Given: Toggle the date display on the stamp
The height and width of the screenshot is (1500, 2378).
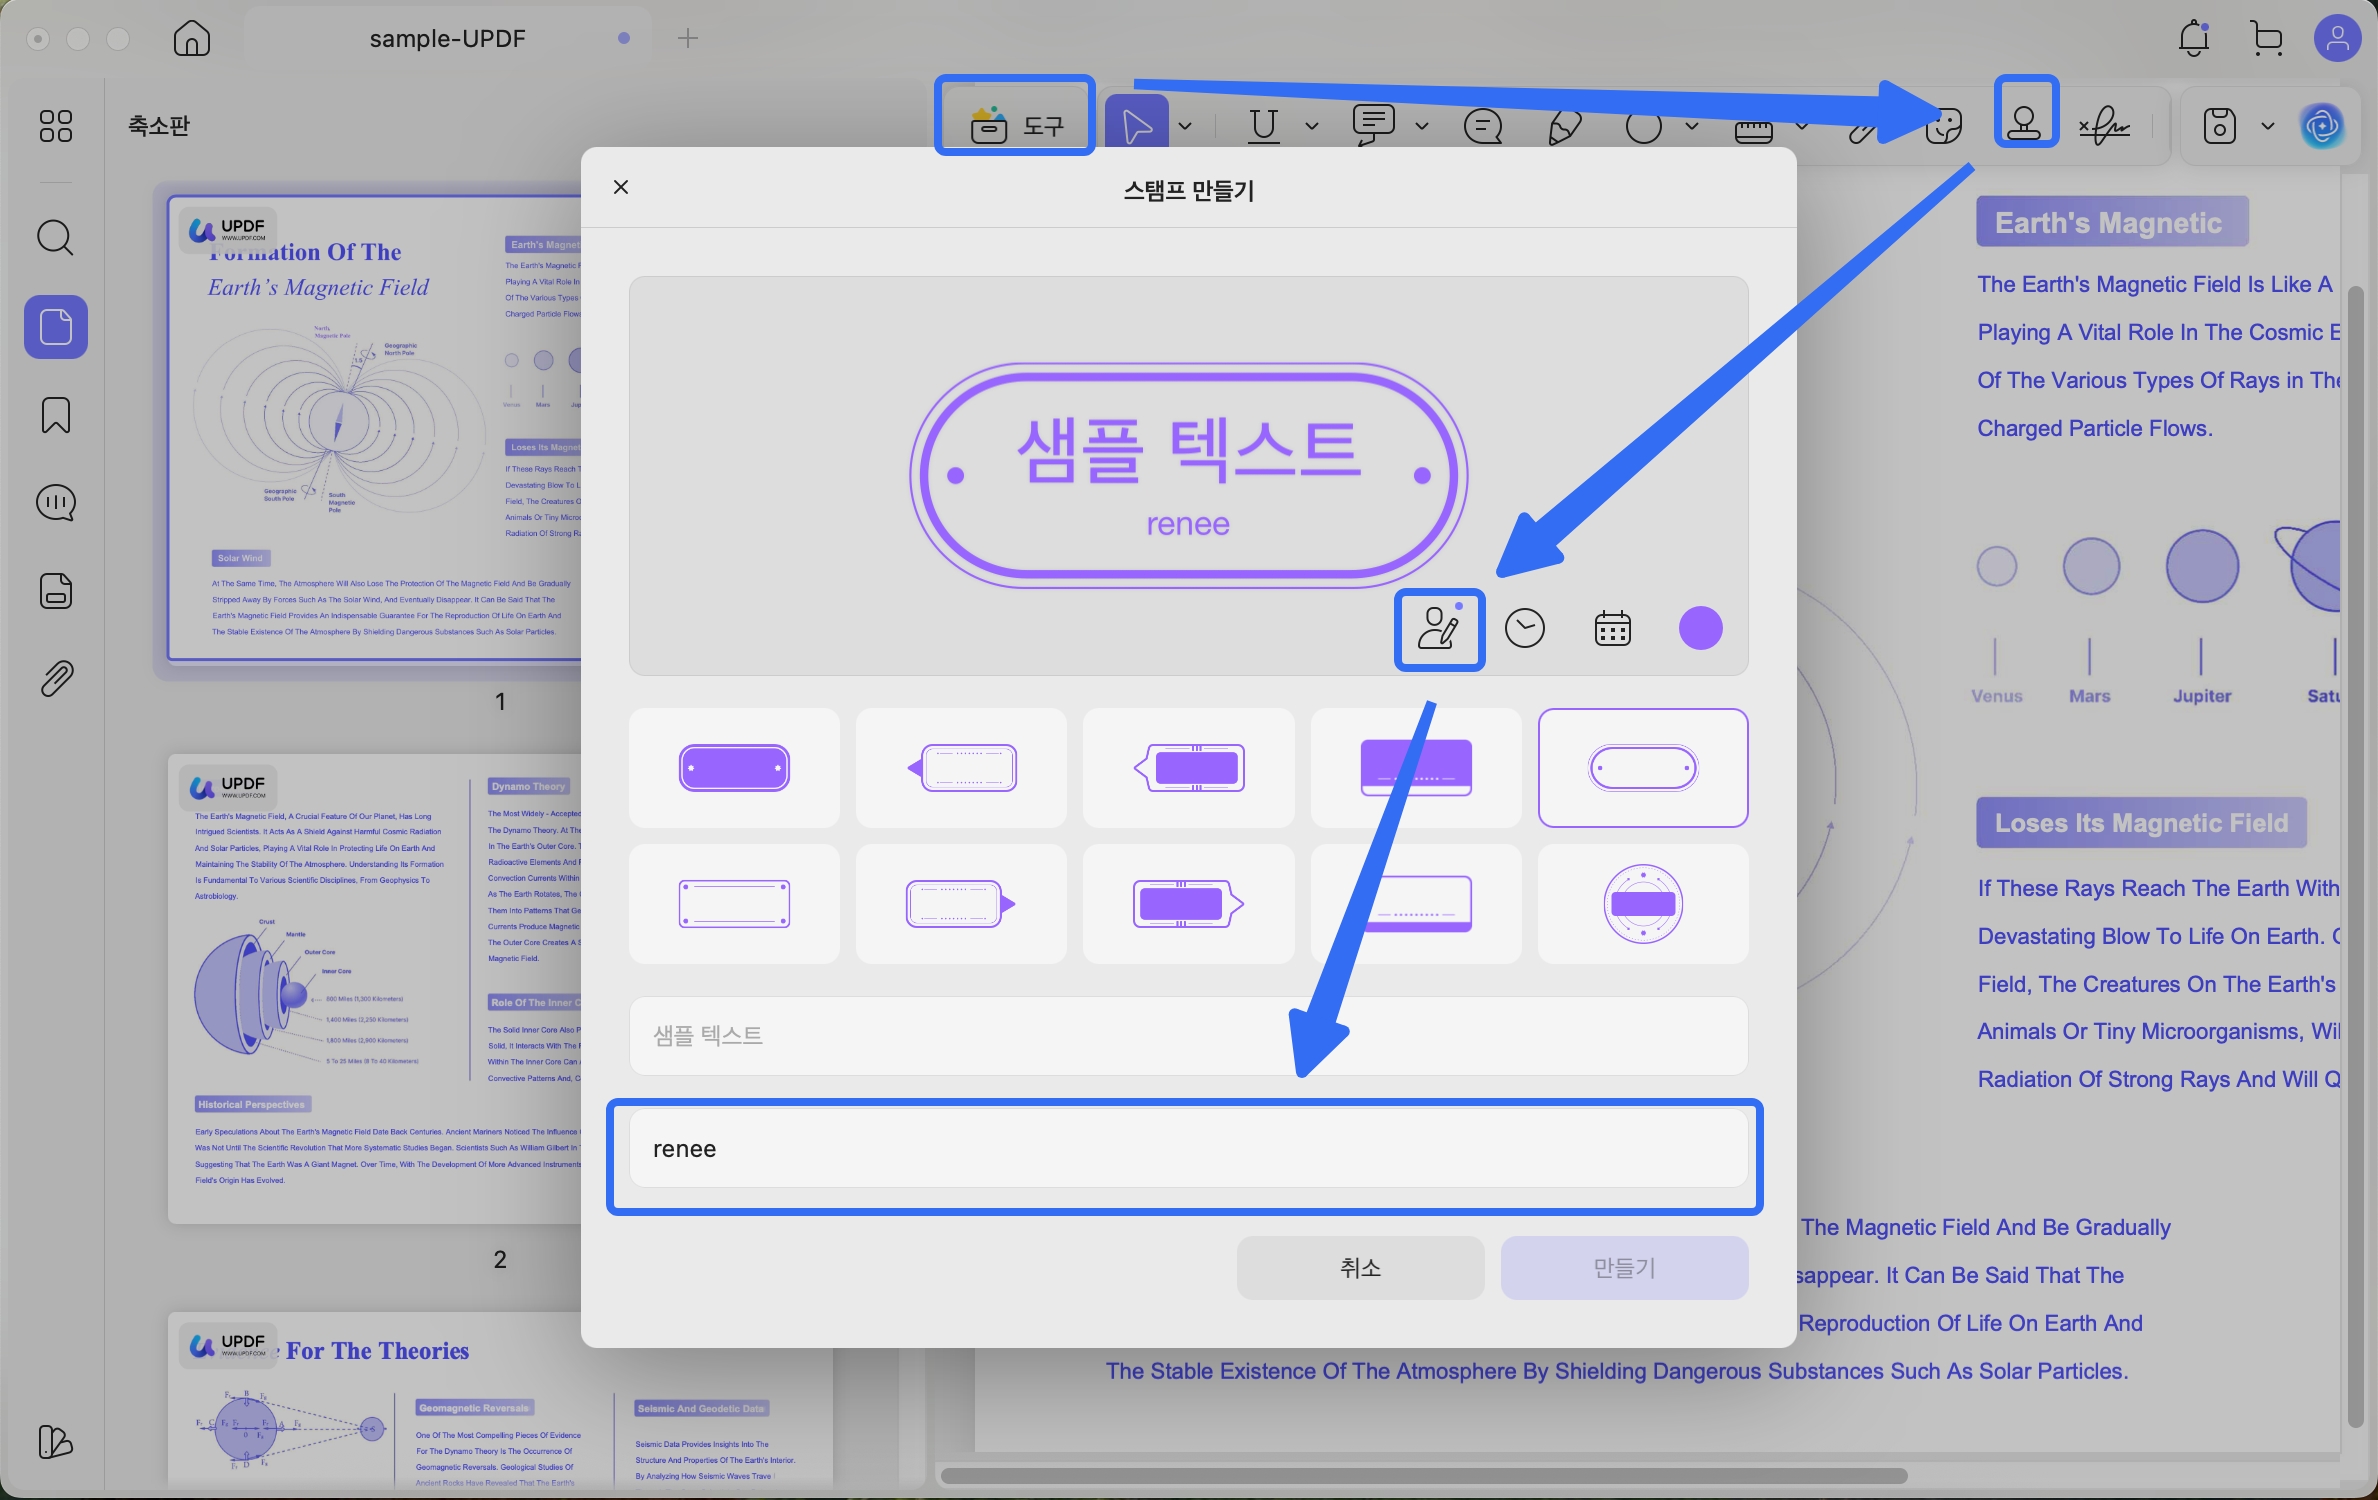Looking at the screenshot, I should point(1611,627).
